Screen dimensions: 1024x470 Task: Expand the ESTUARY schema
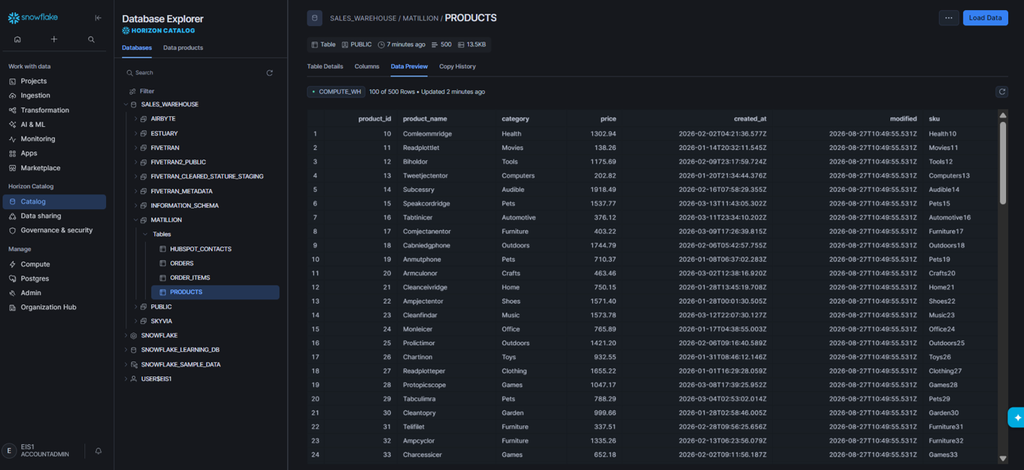(136, 133)
